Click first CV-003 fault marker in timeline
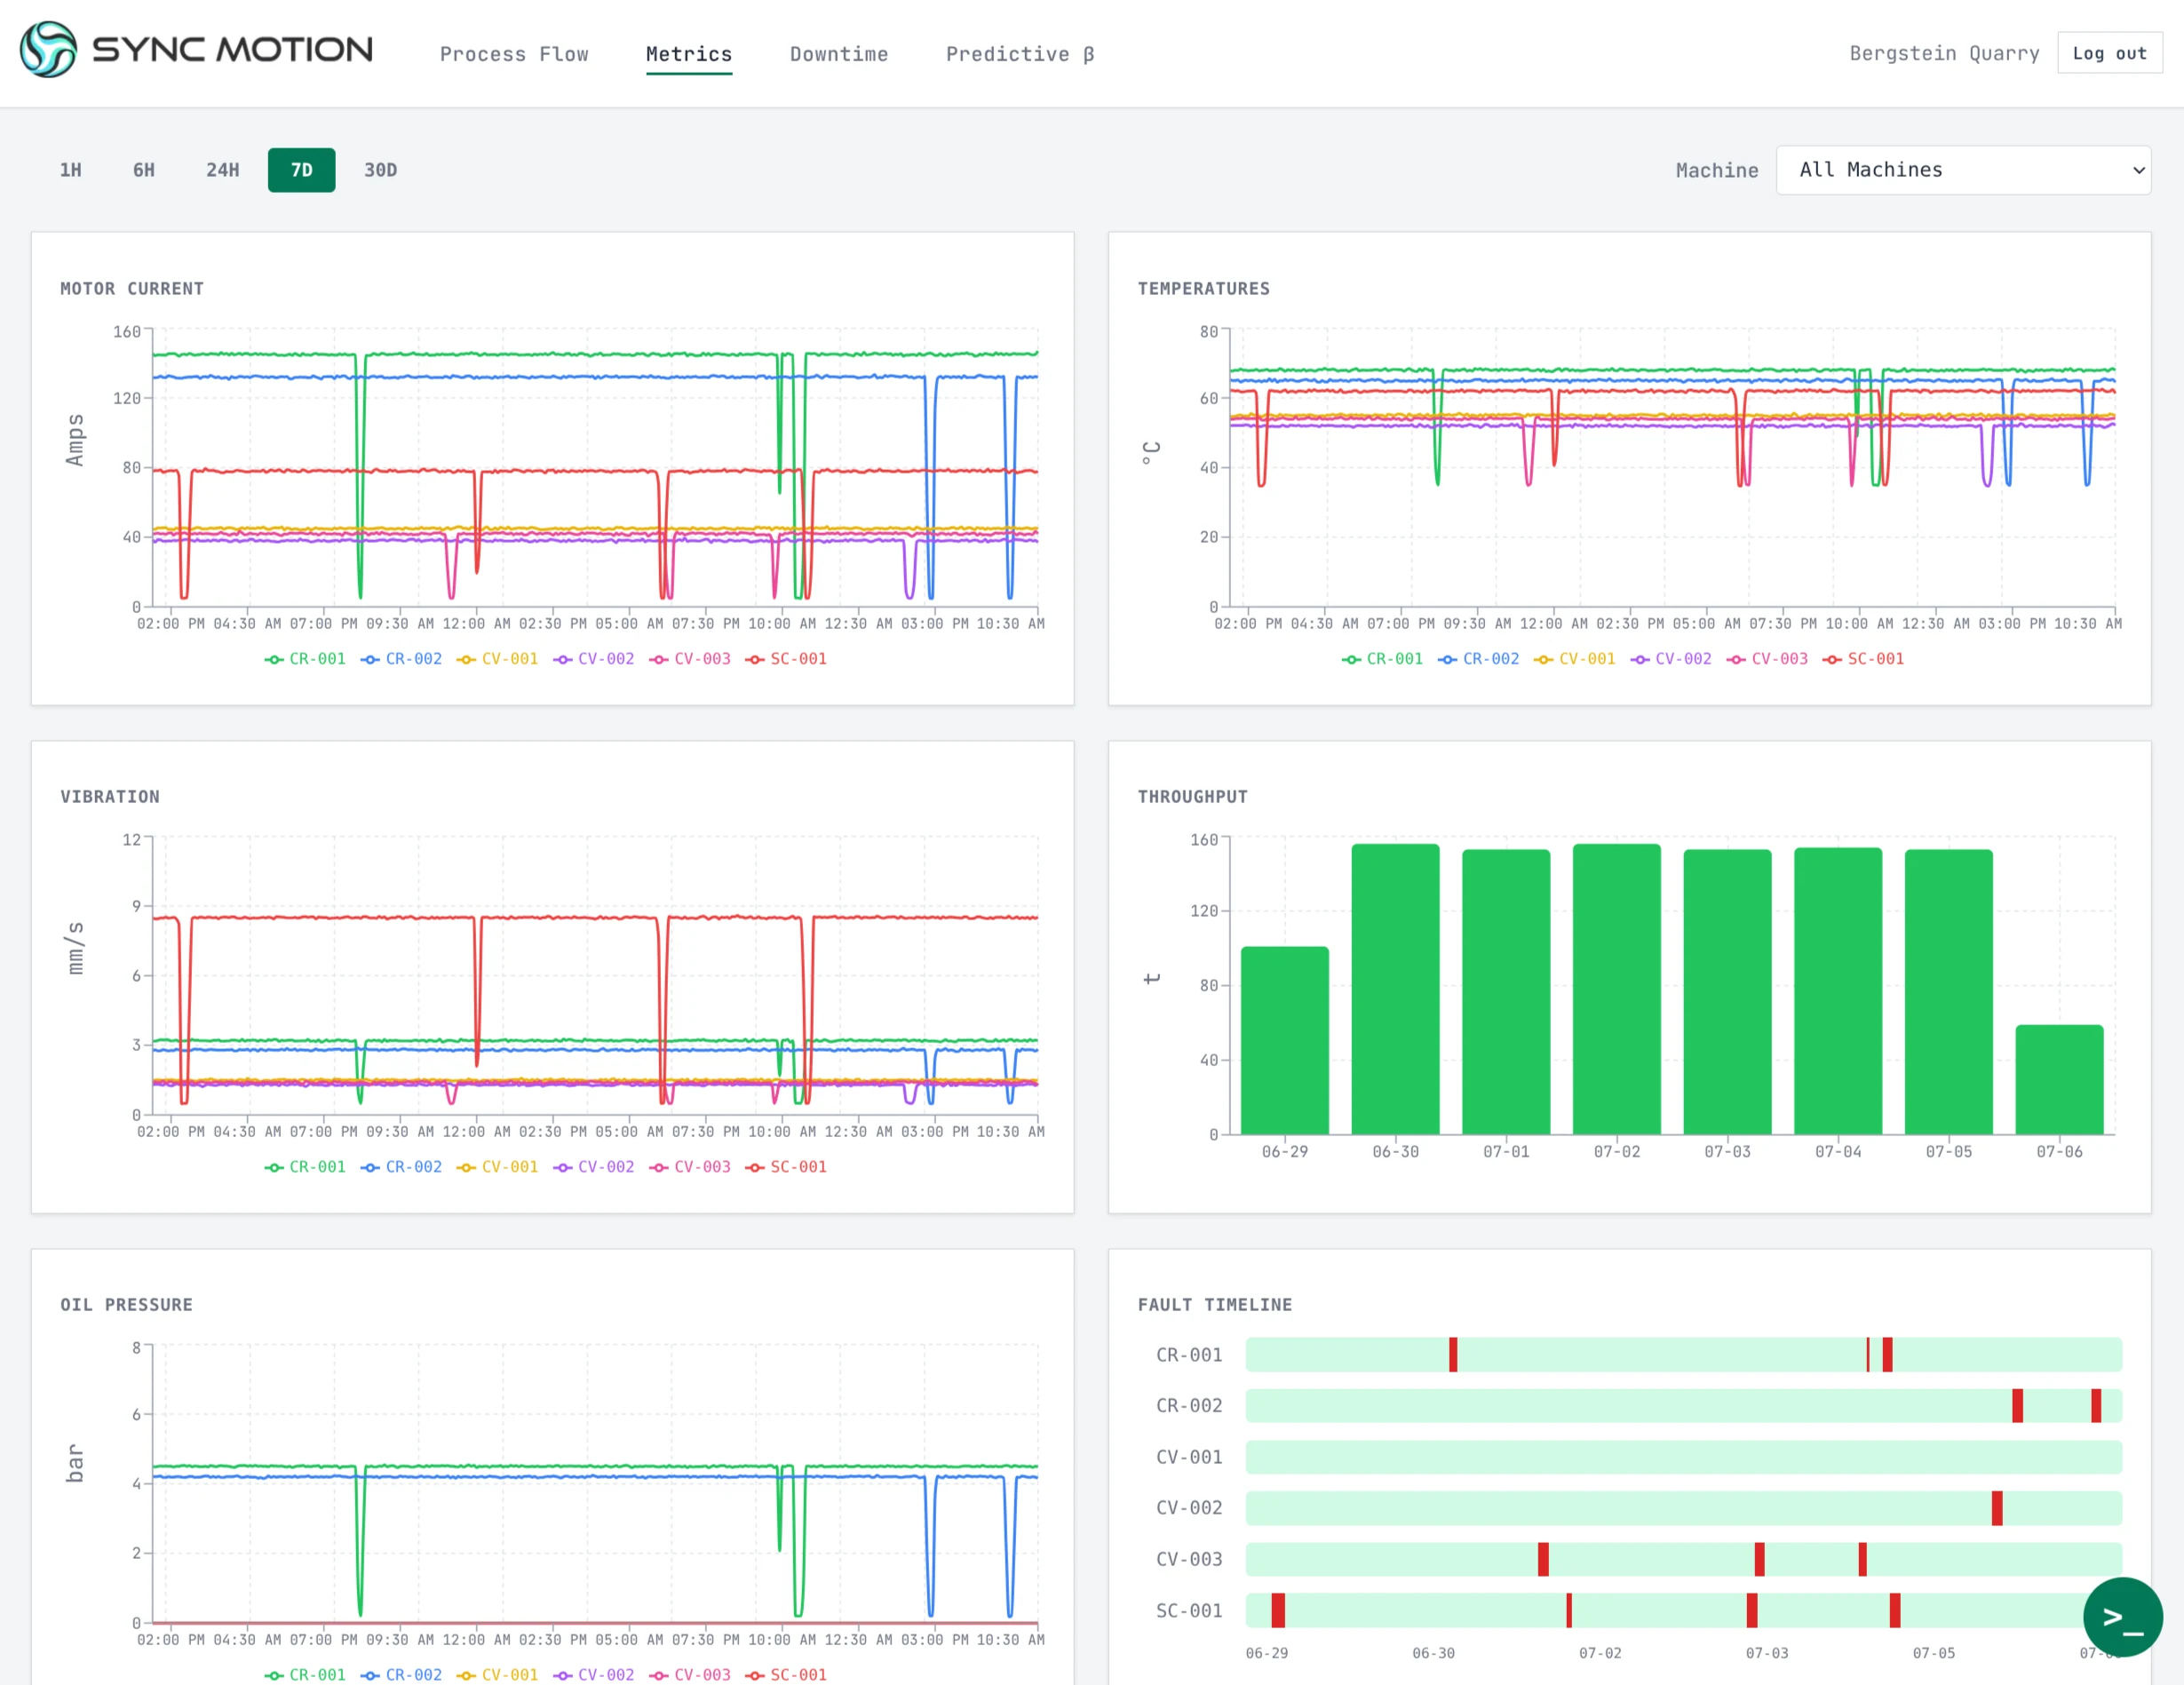The width and height of the screenshot is (2184, 1685). click(1543, 1559)
